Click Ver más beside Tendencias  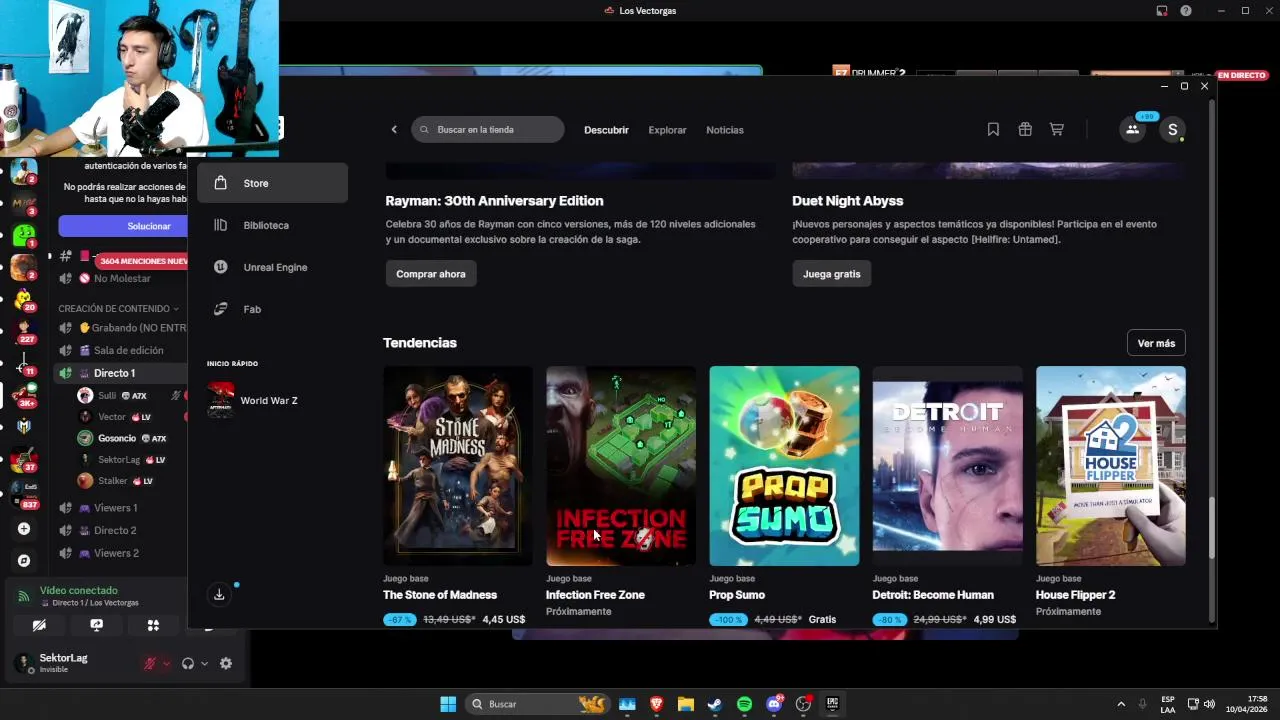click(1156, 343)
